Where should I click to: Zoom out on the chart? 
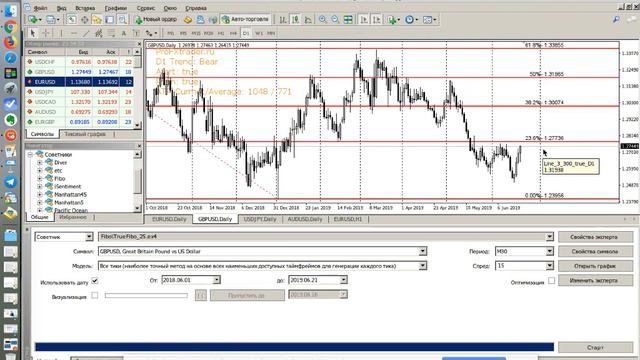(335, 20)
